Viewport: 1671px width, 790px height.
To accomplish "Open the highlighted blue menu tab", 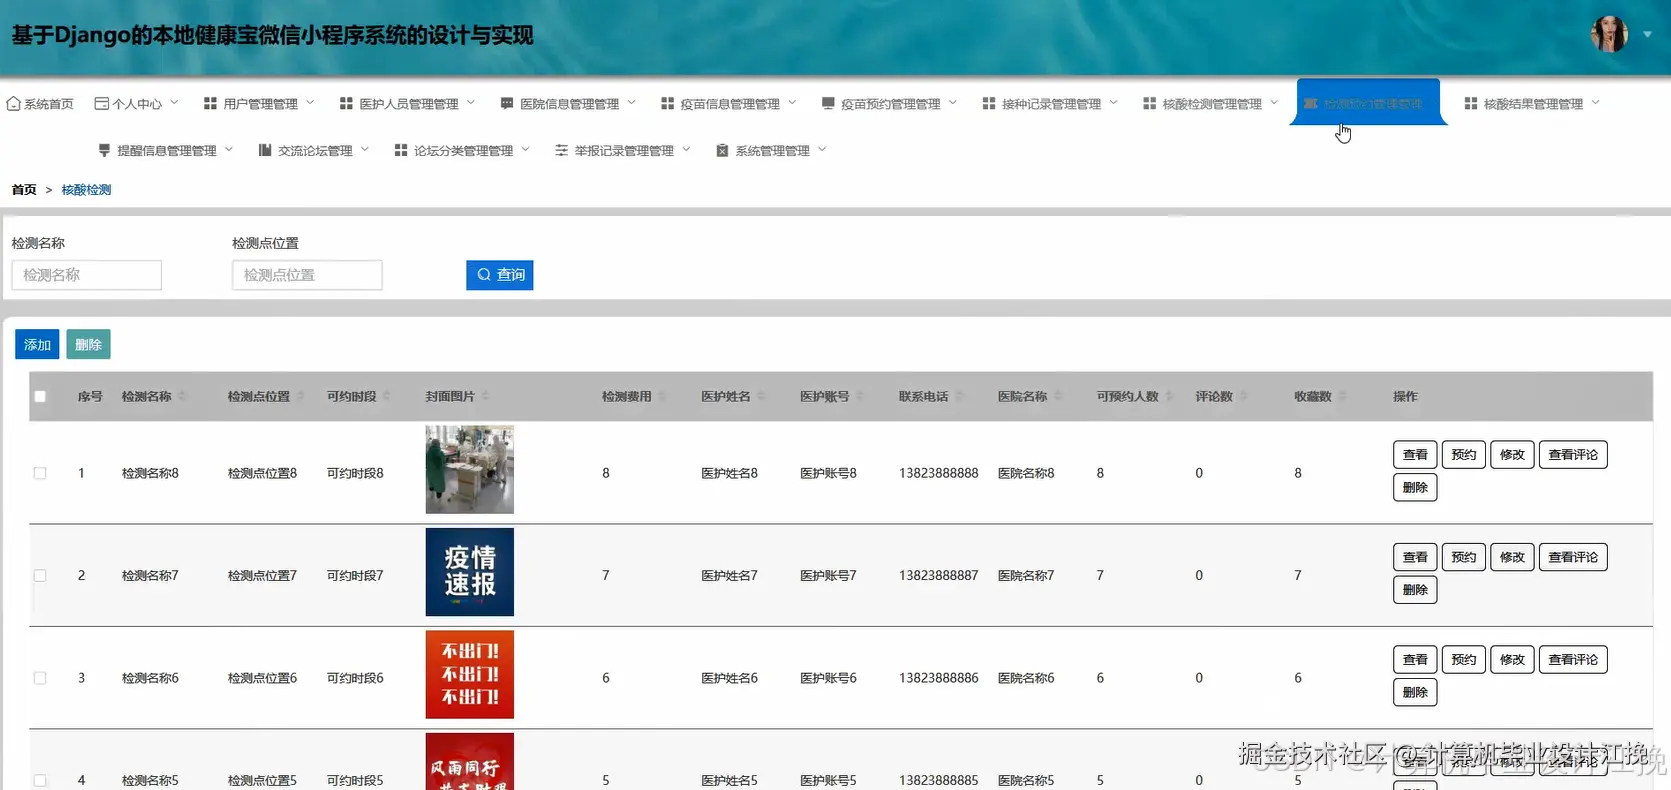I will point(1368,102).
